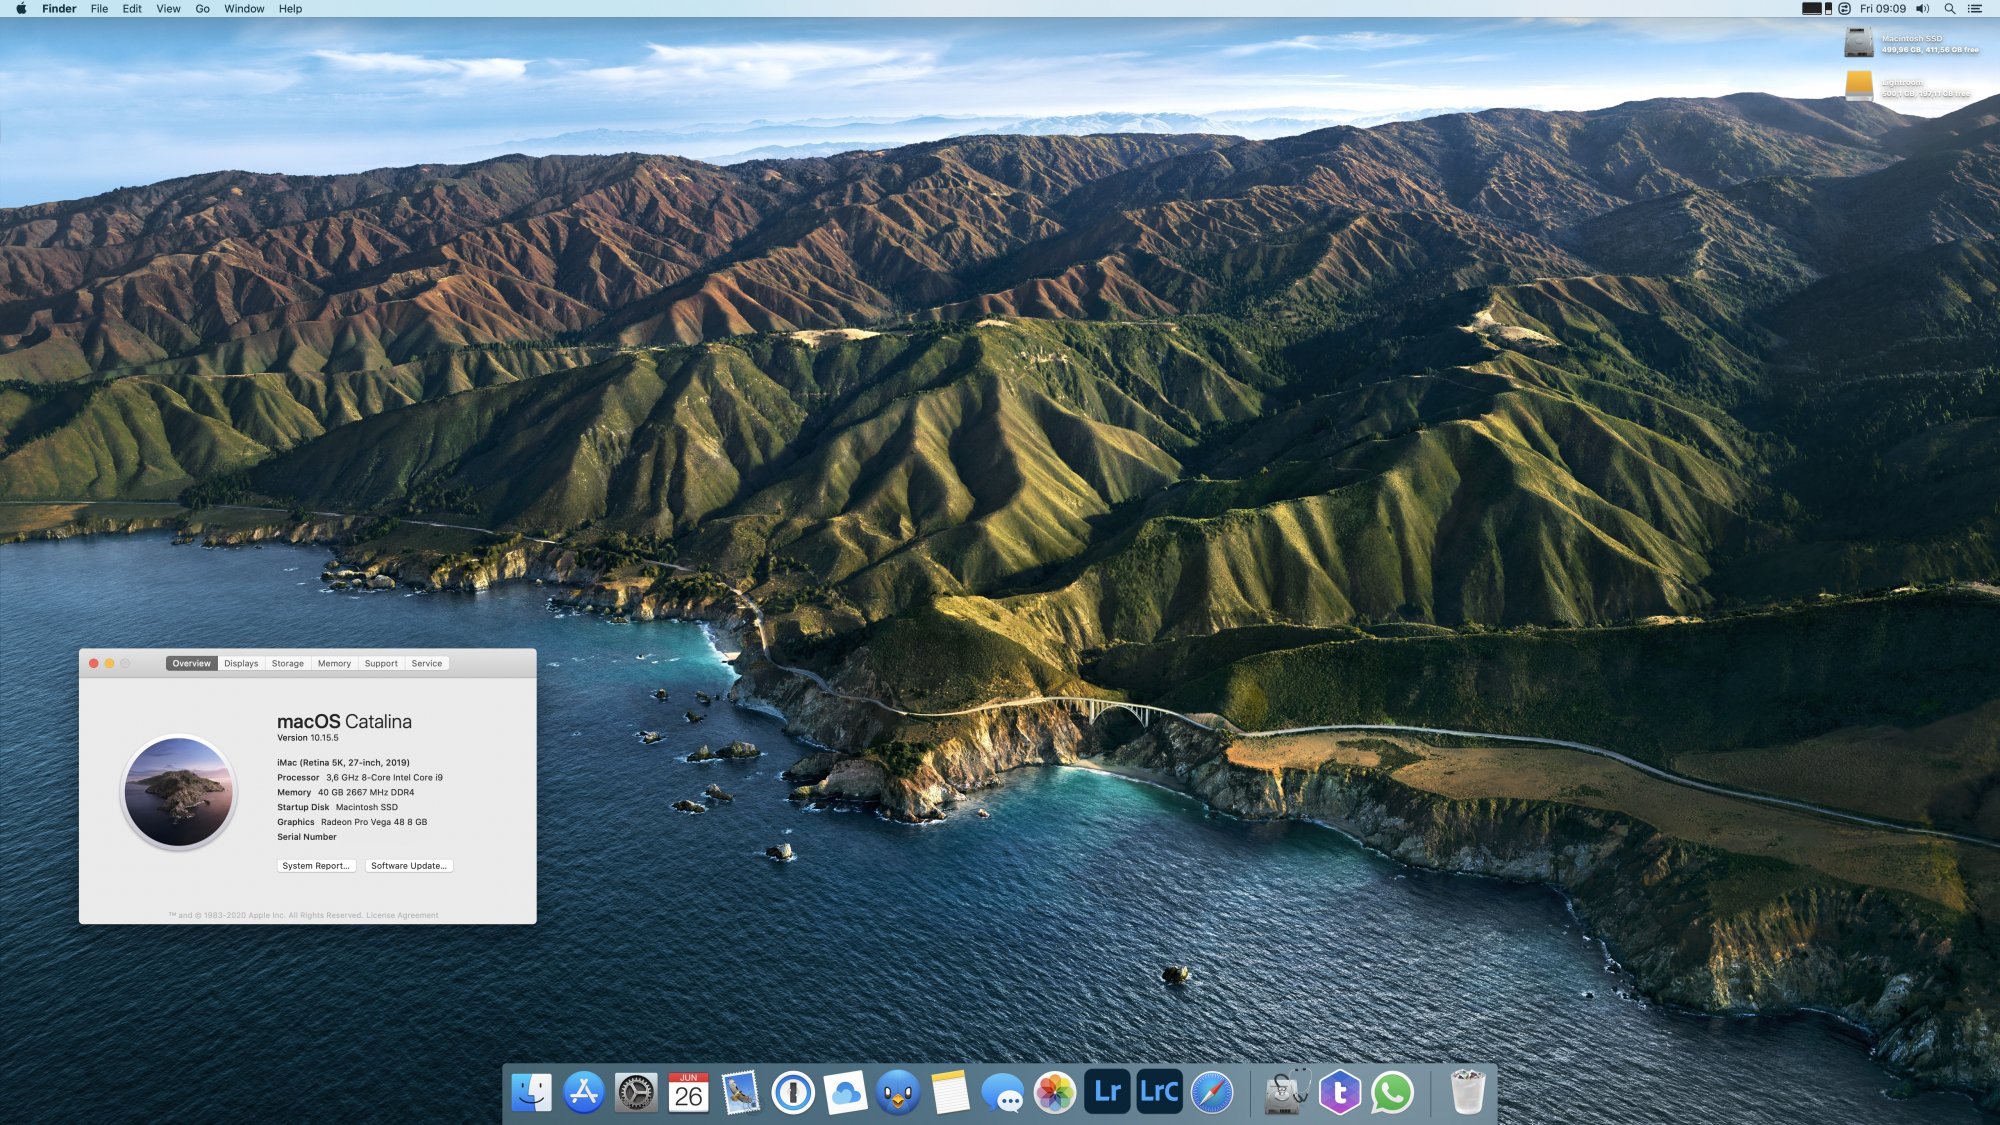Viewport: 2000px width, 1125px height.
Task: Launch 1Password from the Dock
Action: pos(793,1092)
